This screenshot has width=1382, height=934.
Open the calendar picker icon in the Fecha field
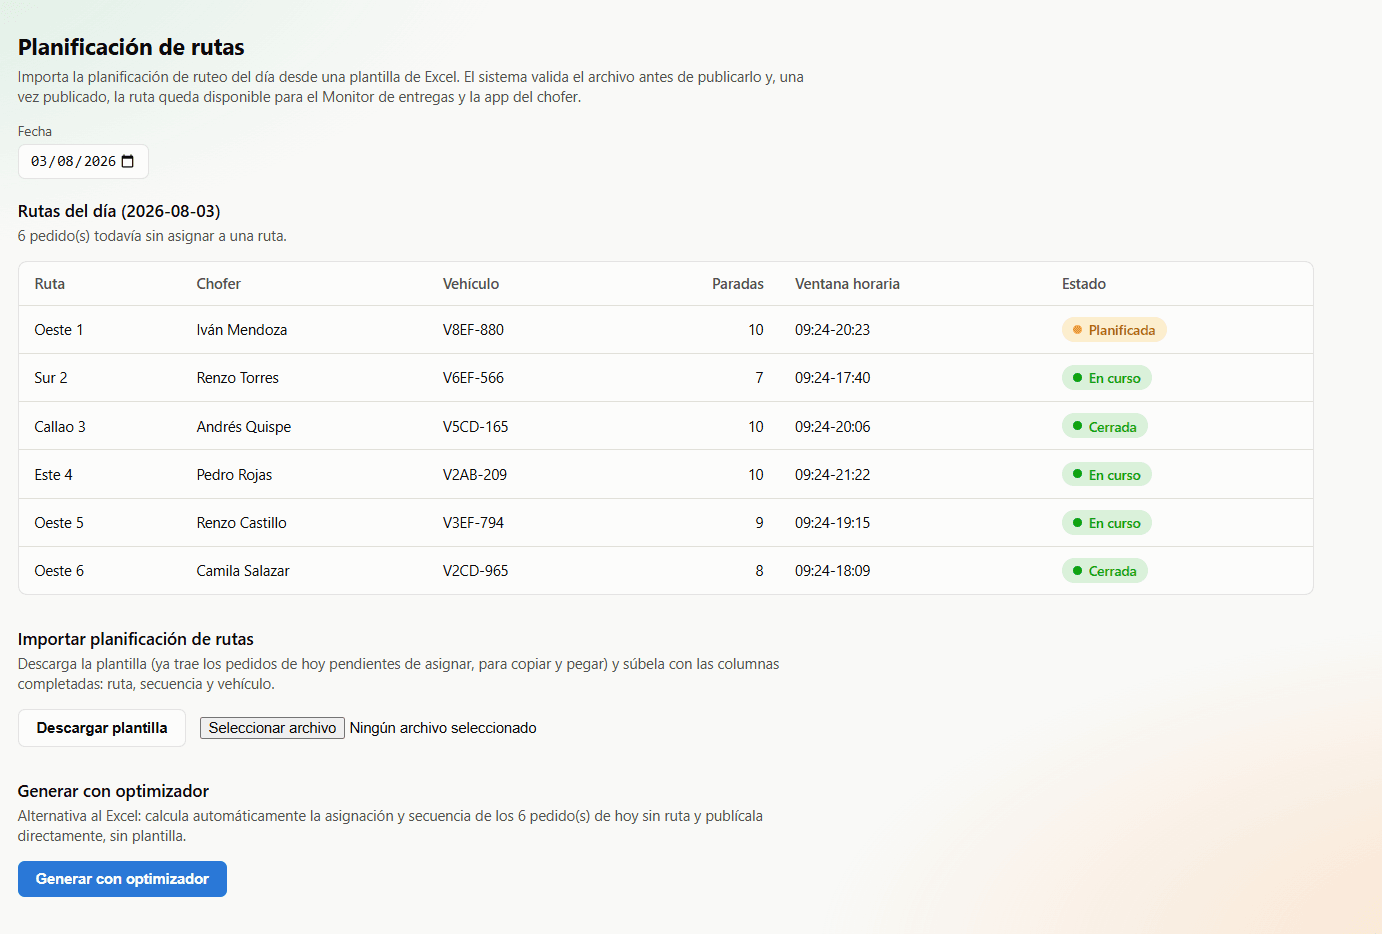128,162
